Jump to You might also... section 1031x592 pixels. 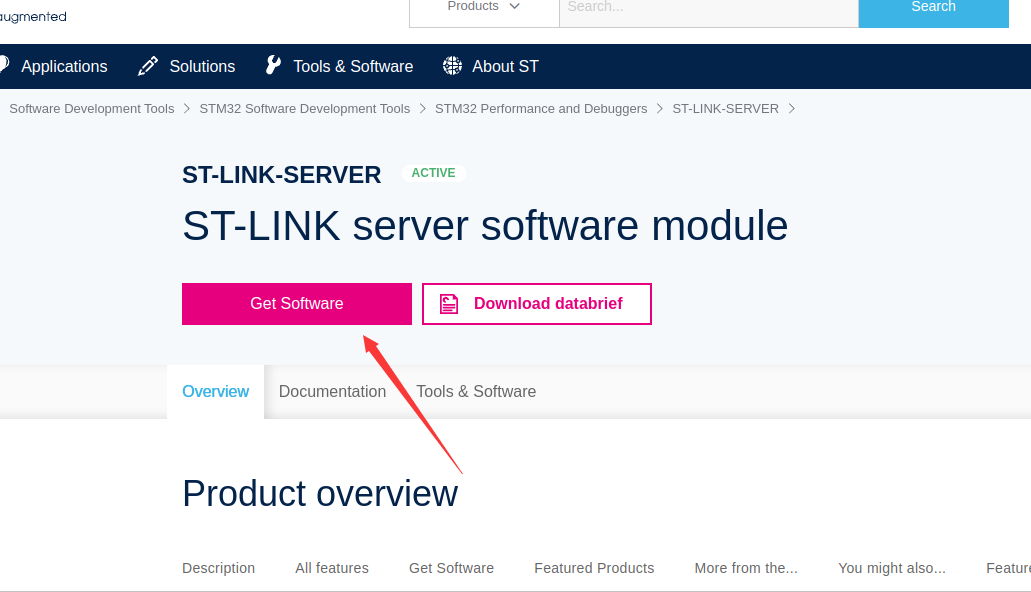[892, 568]
